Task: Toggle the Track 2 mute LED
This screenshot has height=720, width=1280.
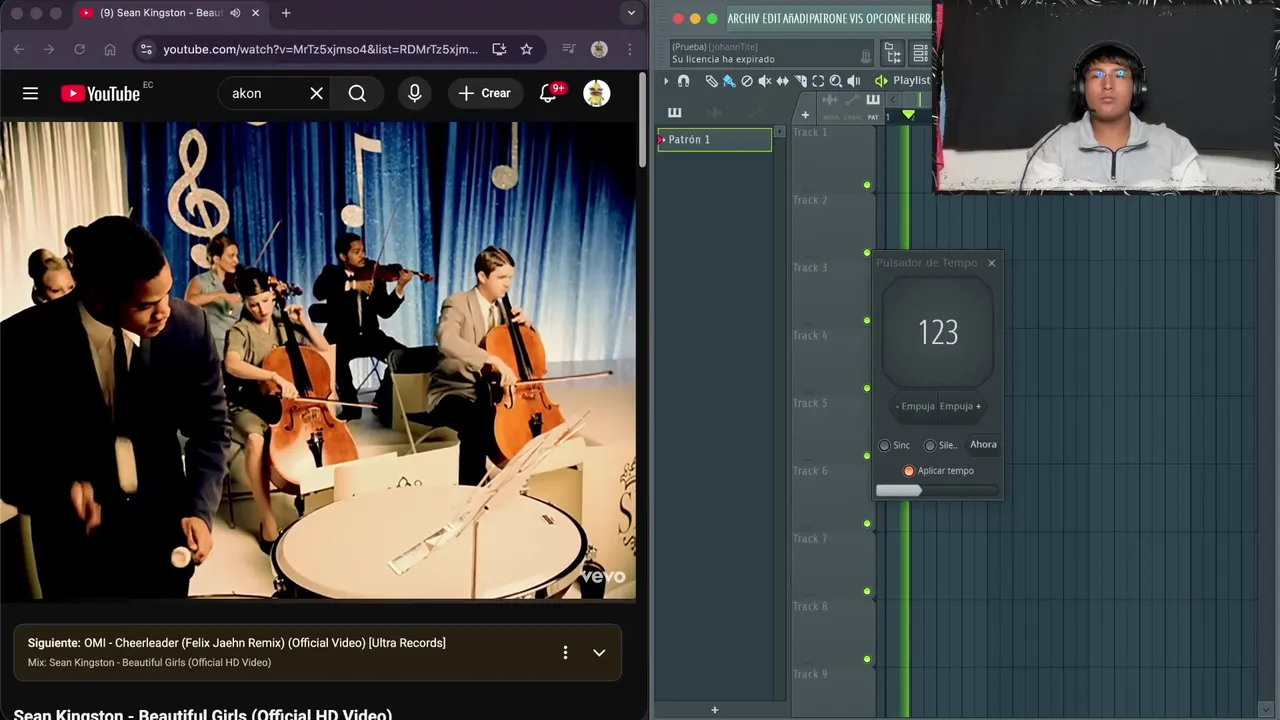Action: pos(867,252)
